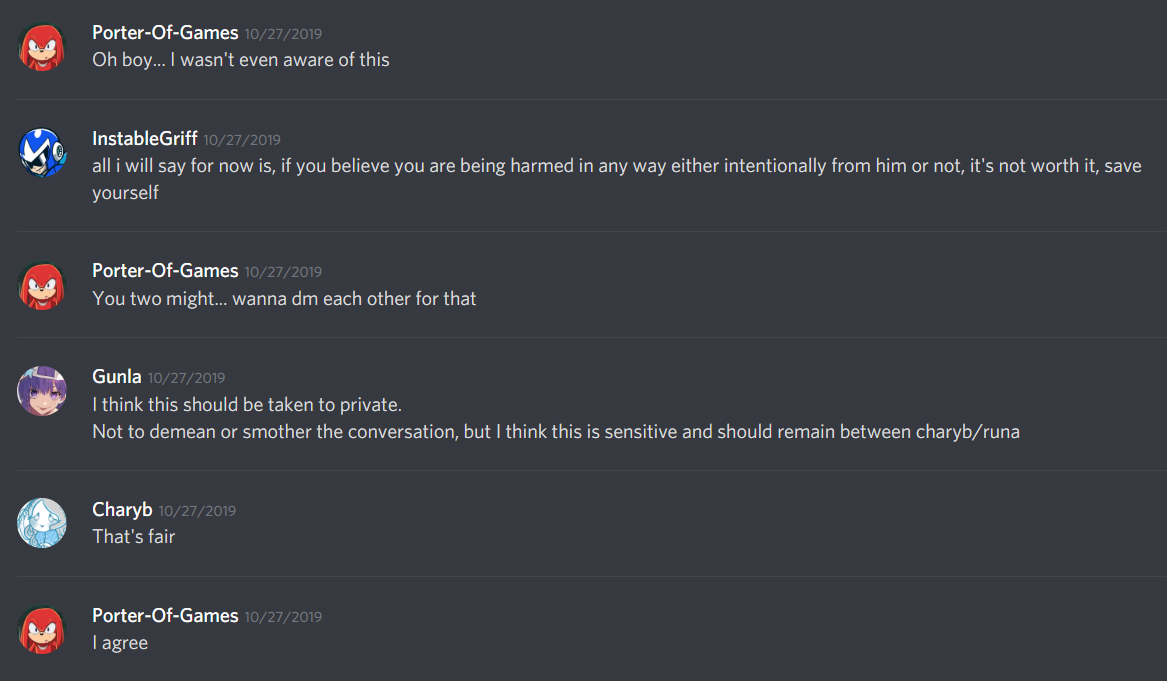Click Porter-Of-Games avatar beside "Oh boy" message
This screenshot has height=681, width=1167.
(x=42, y=47)
